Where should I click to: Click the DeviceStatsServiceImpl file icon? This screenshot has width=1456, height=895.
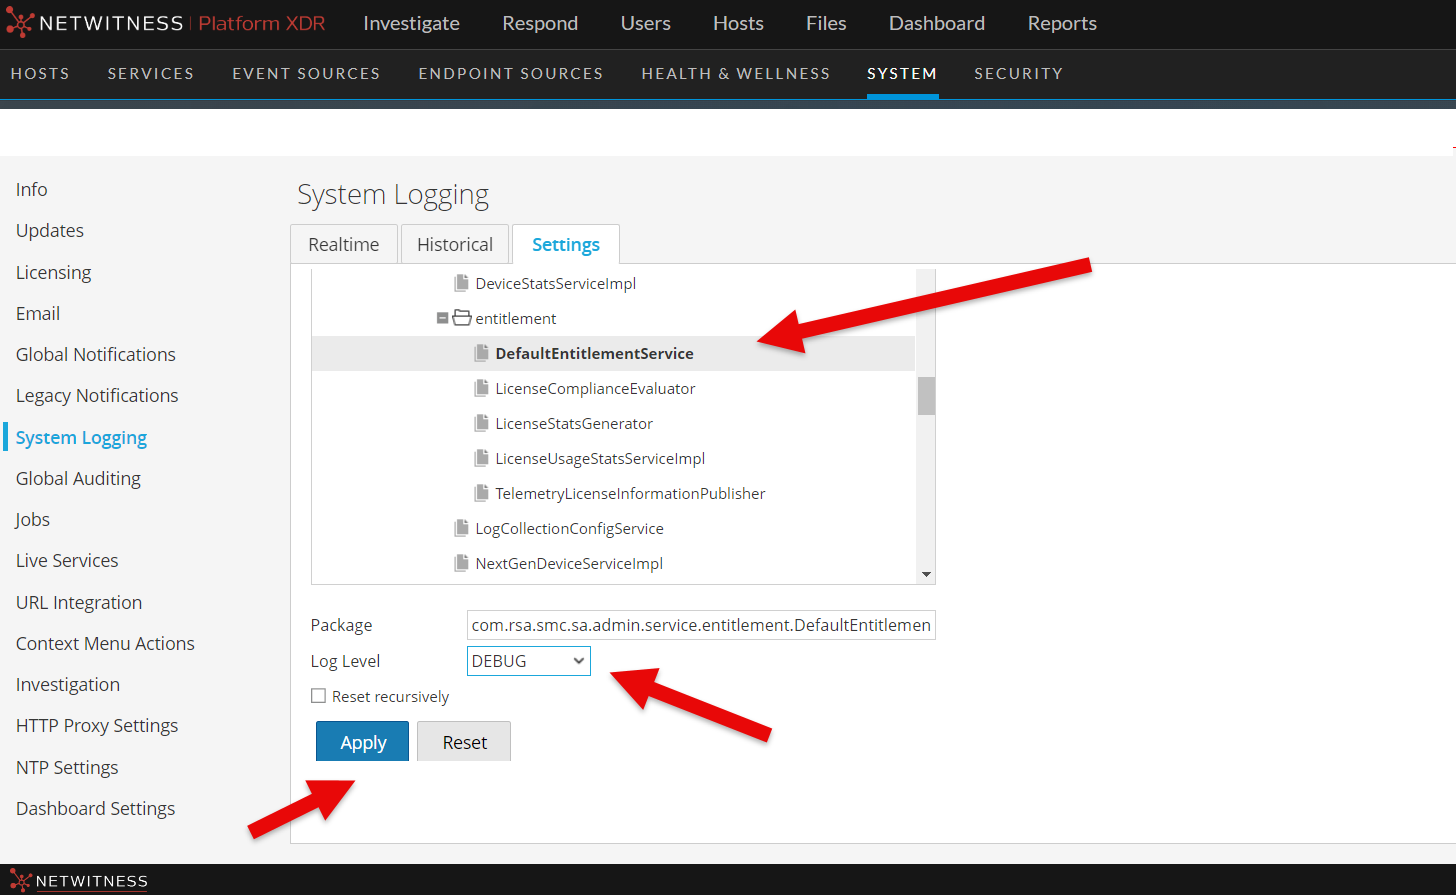[x=461, y=283]
